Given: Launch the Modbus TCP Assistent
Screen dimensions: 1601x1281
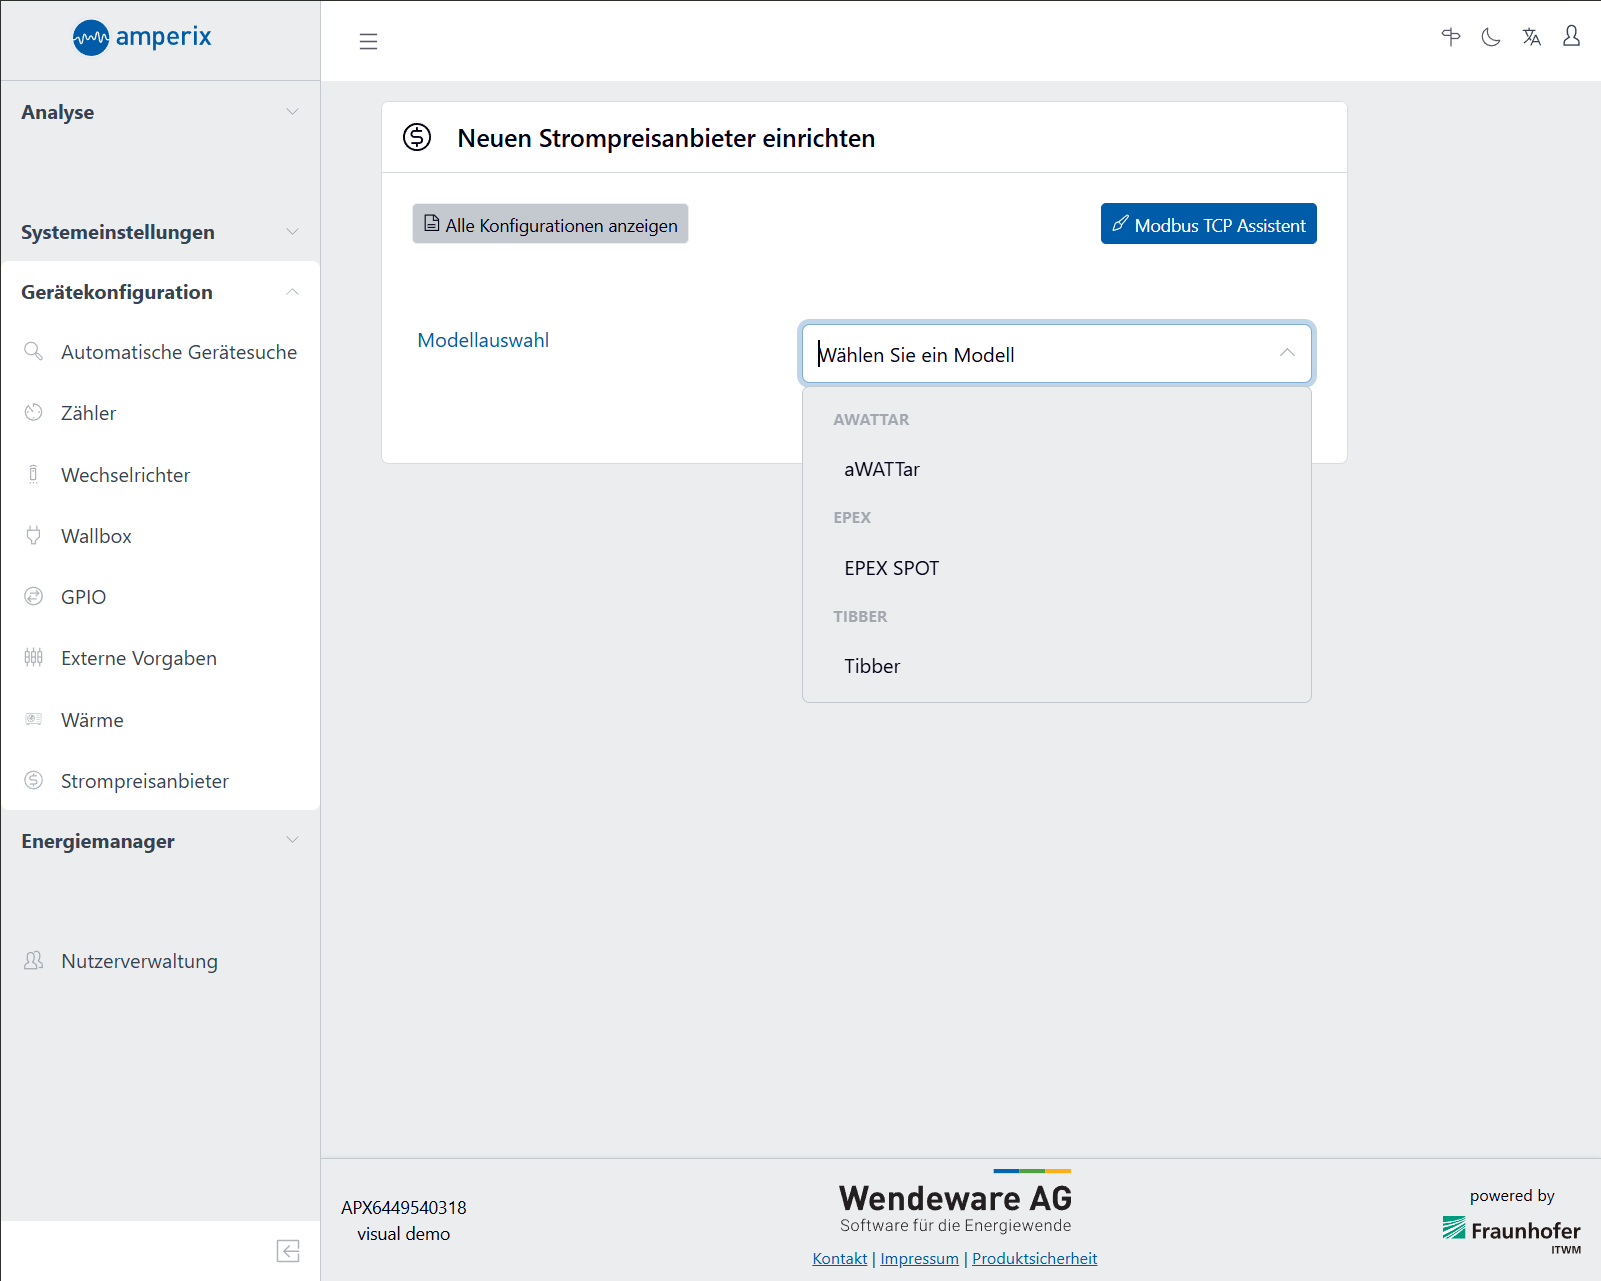Looking at the screenshot, I should [x=1208, y=224].
